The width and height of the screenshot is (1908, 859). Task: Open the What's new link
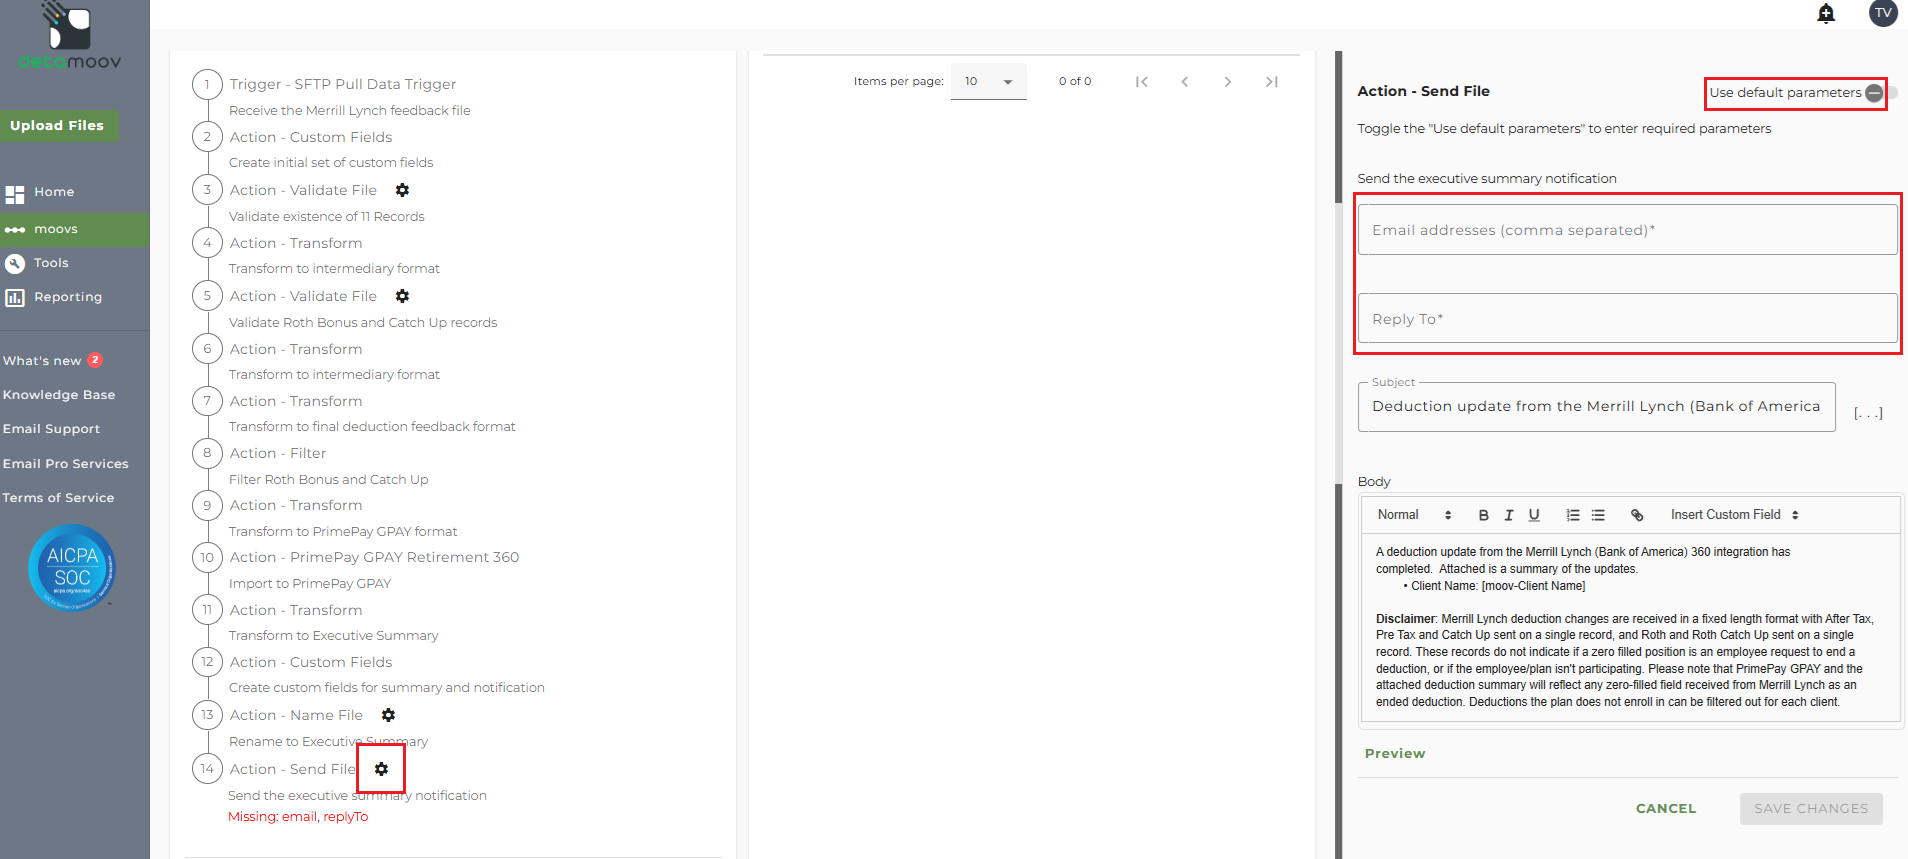(x=42, y=361)
